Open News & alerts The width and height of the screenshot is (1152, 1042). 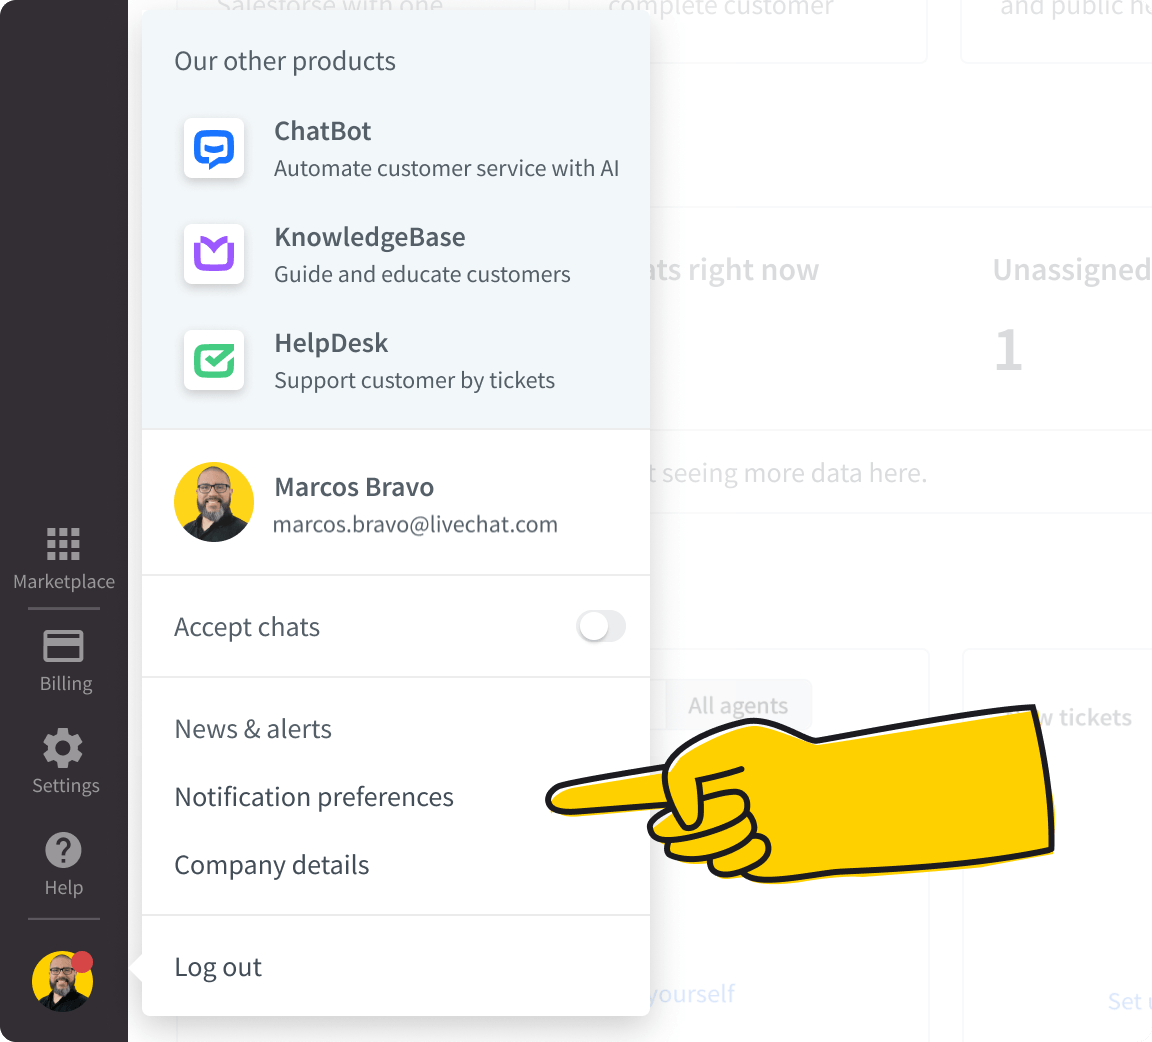coord(253,729)
